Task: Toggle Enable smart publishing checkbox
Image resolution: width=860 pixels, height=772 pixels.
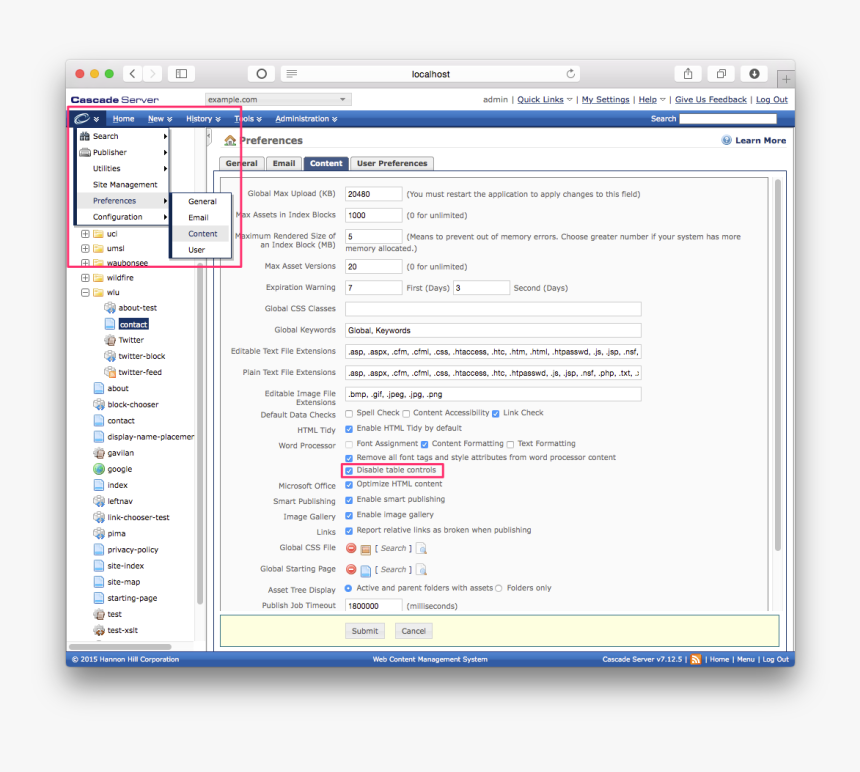Action: coord(349,500)
